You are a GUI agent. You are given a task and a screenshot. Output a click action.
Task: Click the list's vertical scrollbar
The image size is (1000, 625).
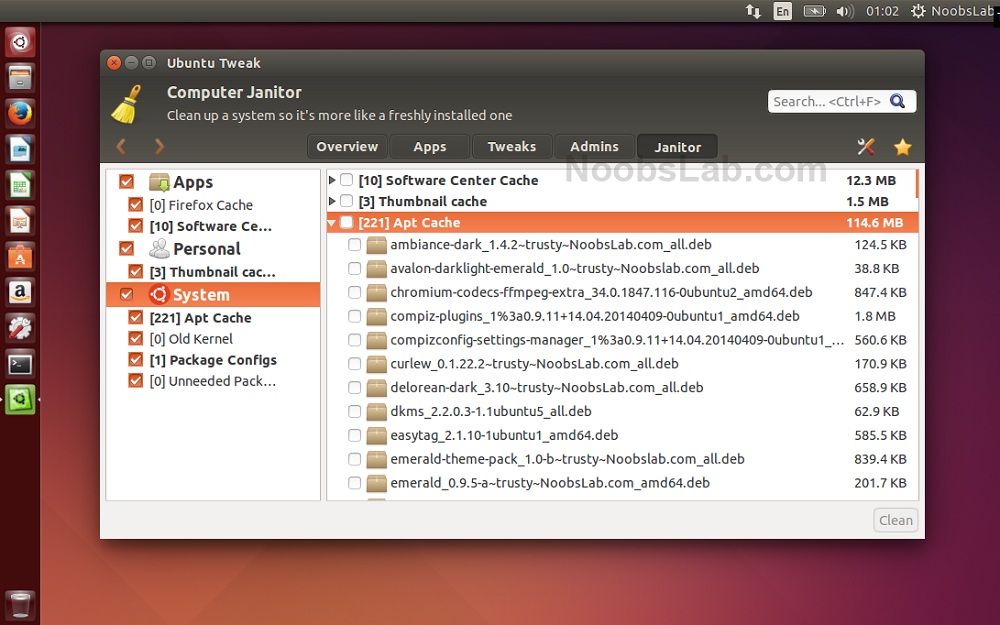[917, 184]
